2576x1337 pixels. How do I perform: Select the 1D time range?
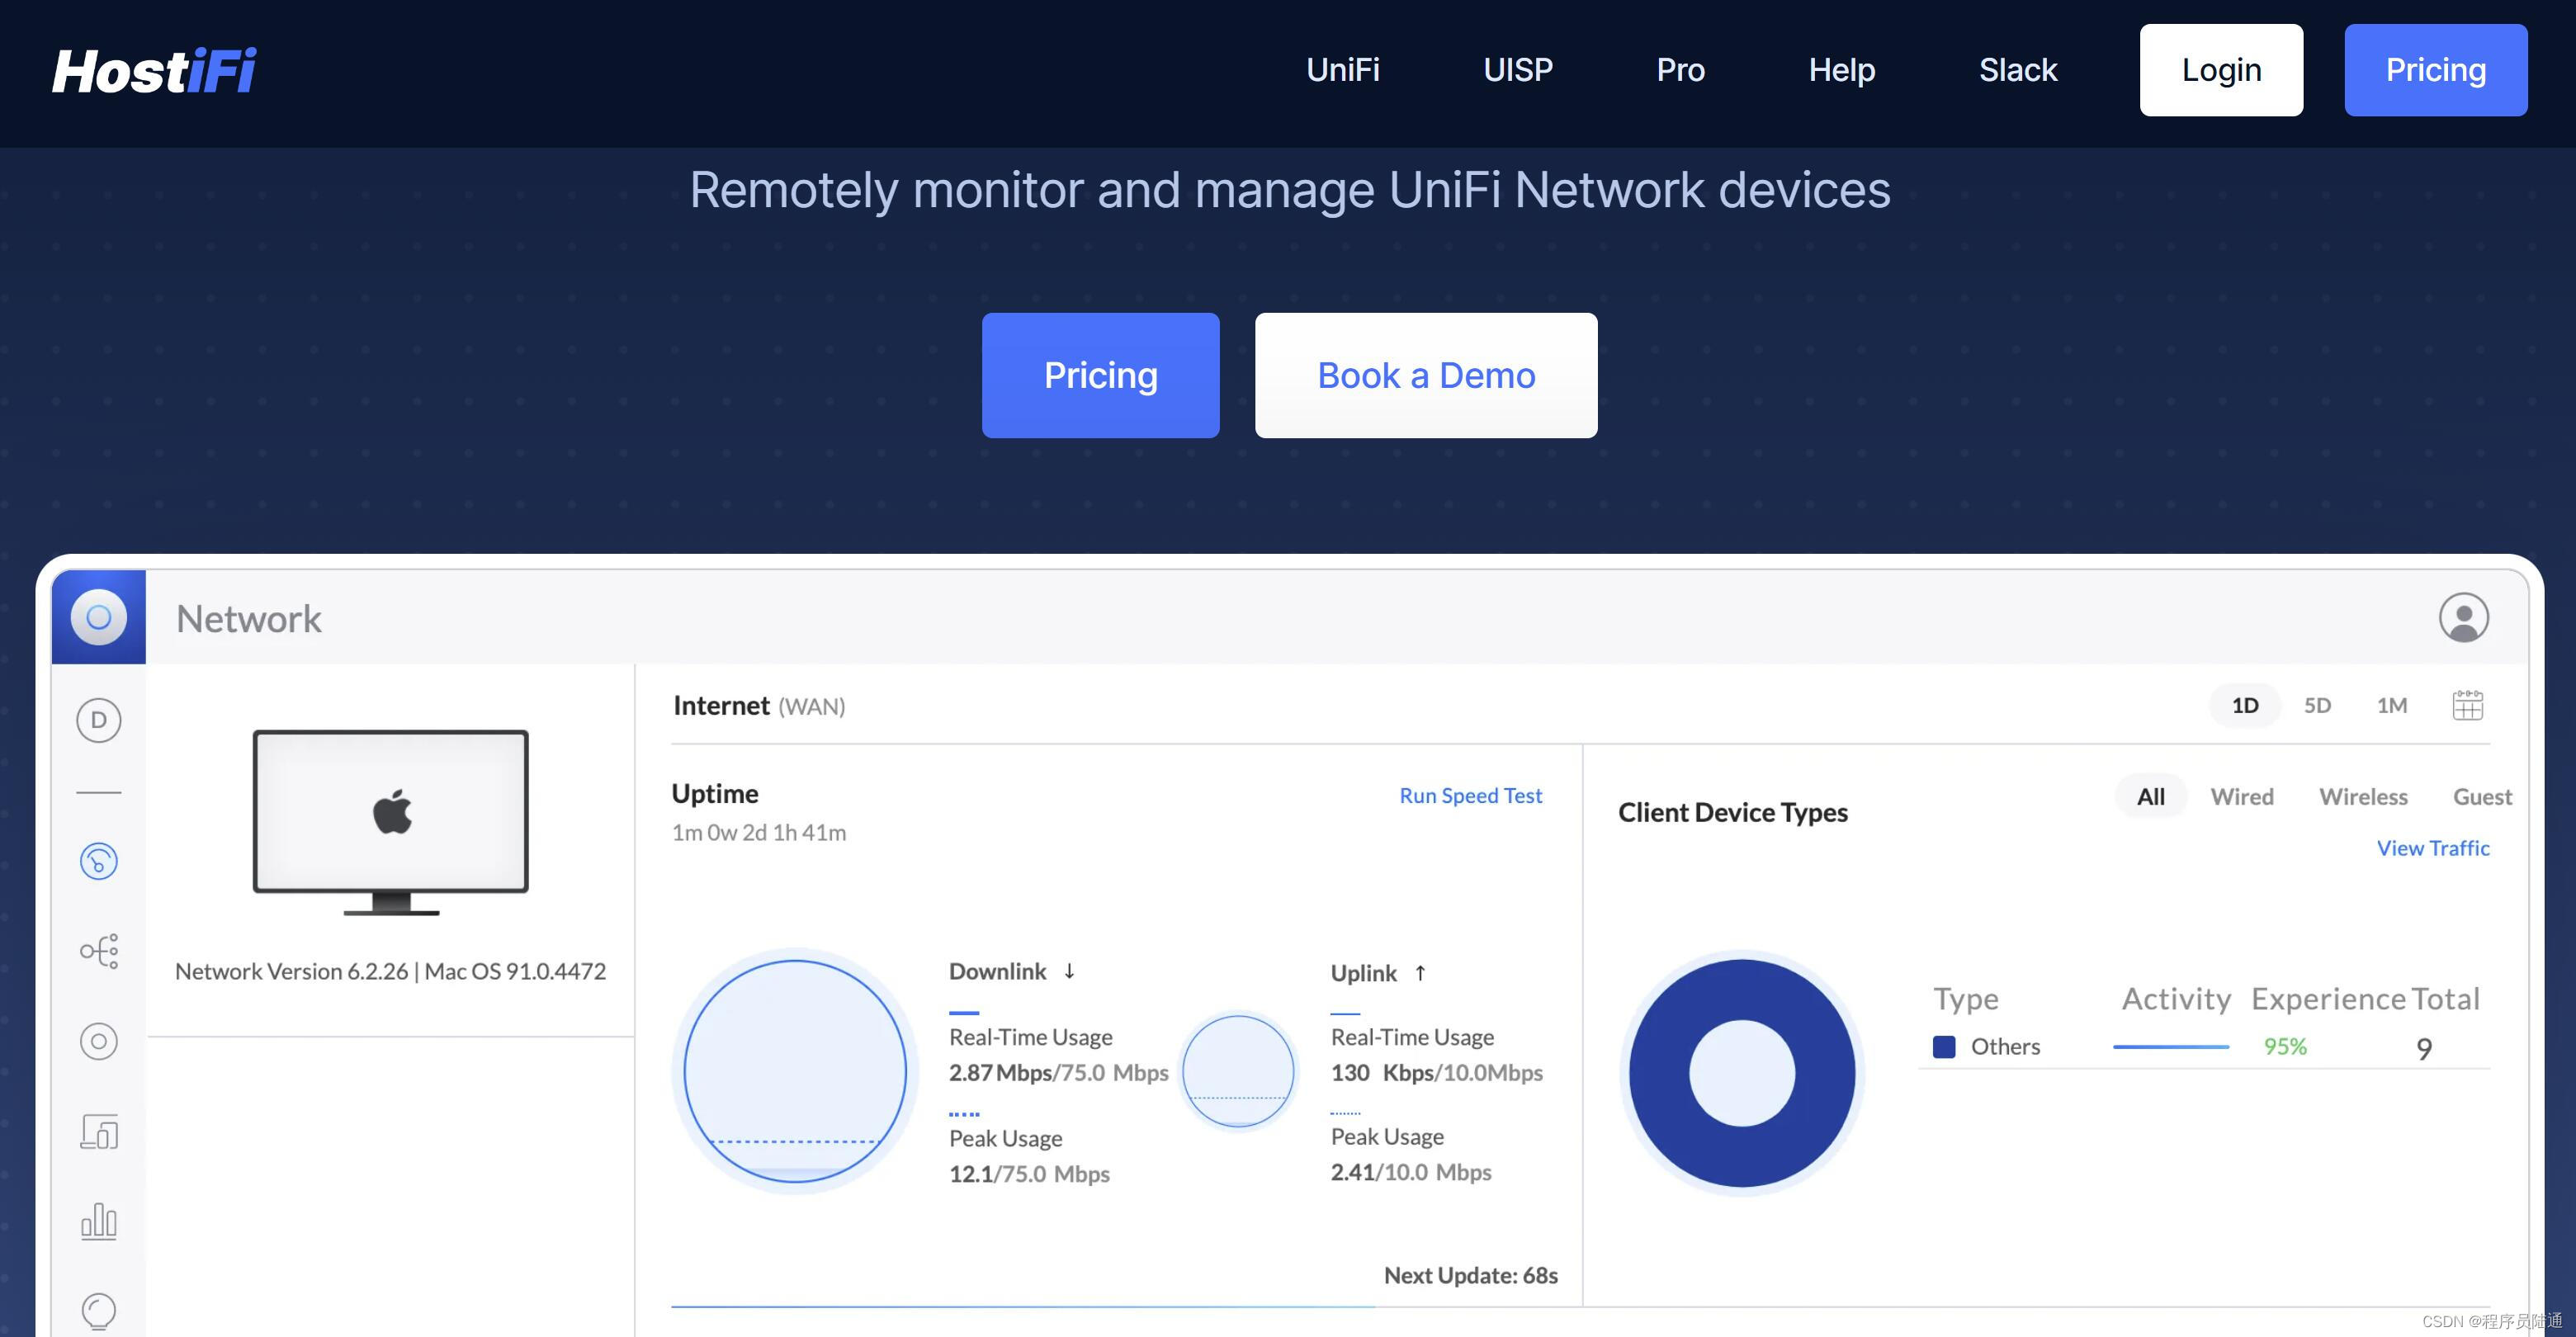2244,705
